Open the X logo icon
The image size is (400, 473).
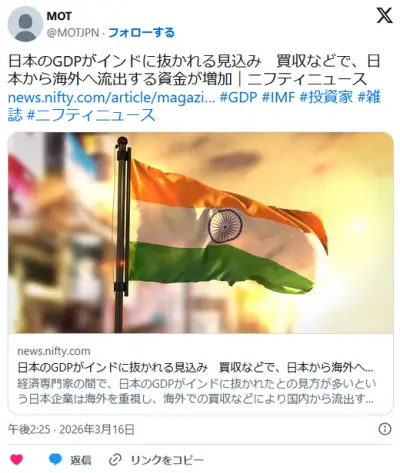pos(384,16)
